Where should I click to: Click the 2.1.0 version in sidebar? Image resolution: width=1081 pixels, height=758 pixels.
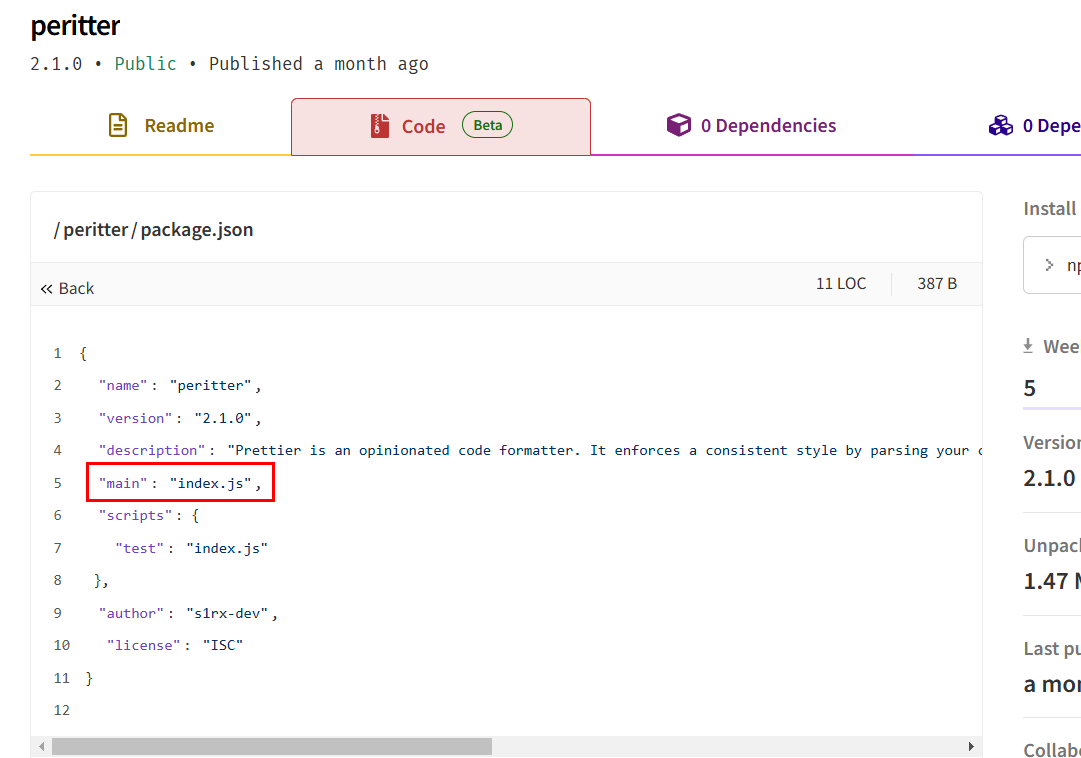click(1049, 477)
